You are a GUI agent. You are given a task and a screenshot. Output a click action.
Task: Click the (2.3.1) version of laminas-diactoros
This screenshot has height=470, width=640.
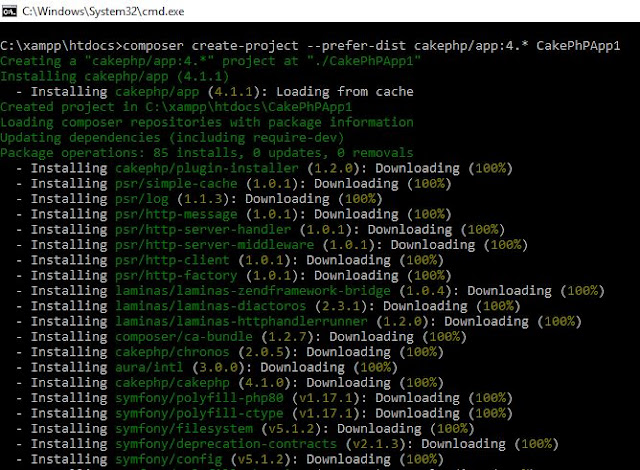pyautogui.click(x=341, y=306)
